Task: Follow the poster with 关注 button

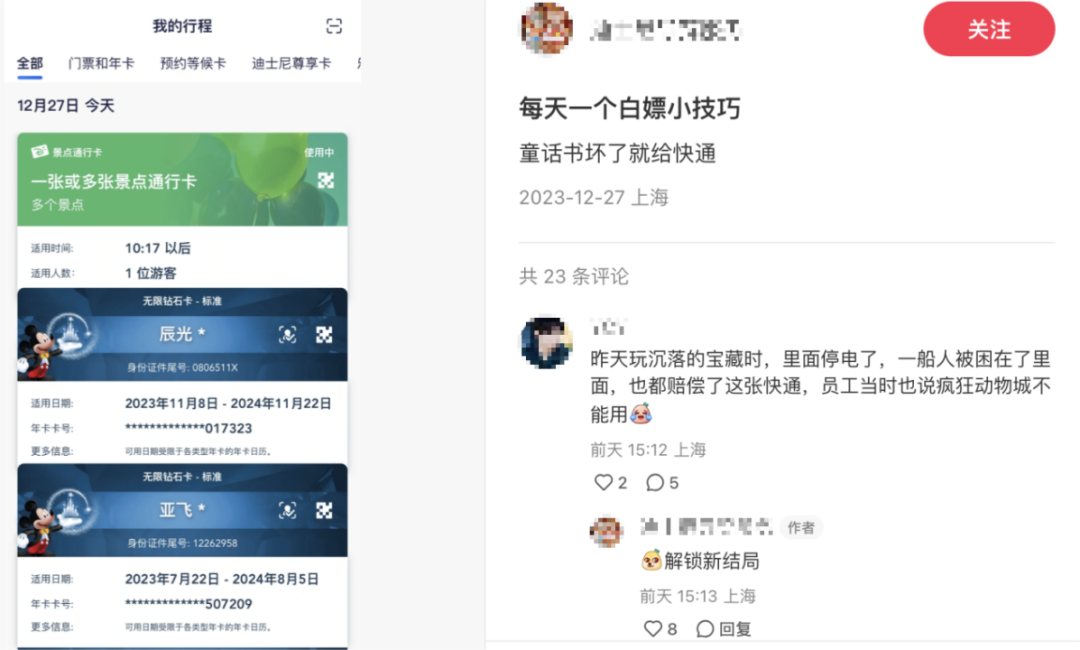Action: 989,29
